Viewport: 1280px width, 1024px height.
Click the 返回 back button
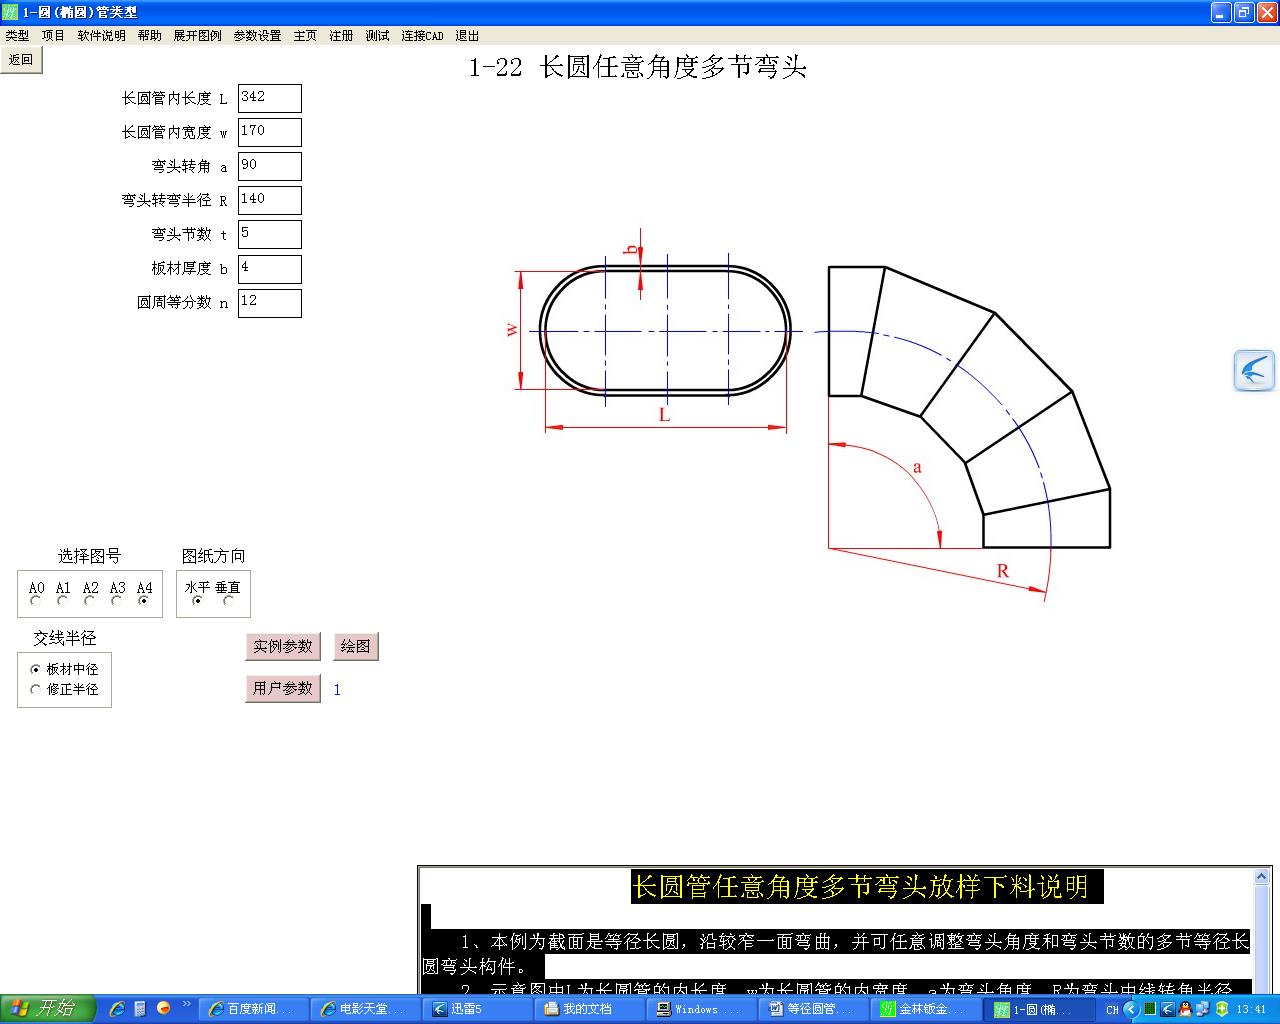(21, 60)
